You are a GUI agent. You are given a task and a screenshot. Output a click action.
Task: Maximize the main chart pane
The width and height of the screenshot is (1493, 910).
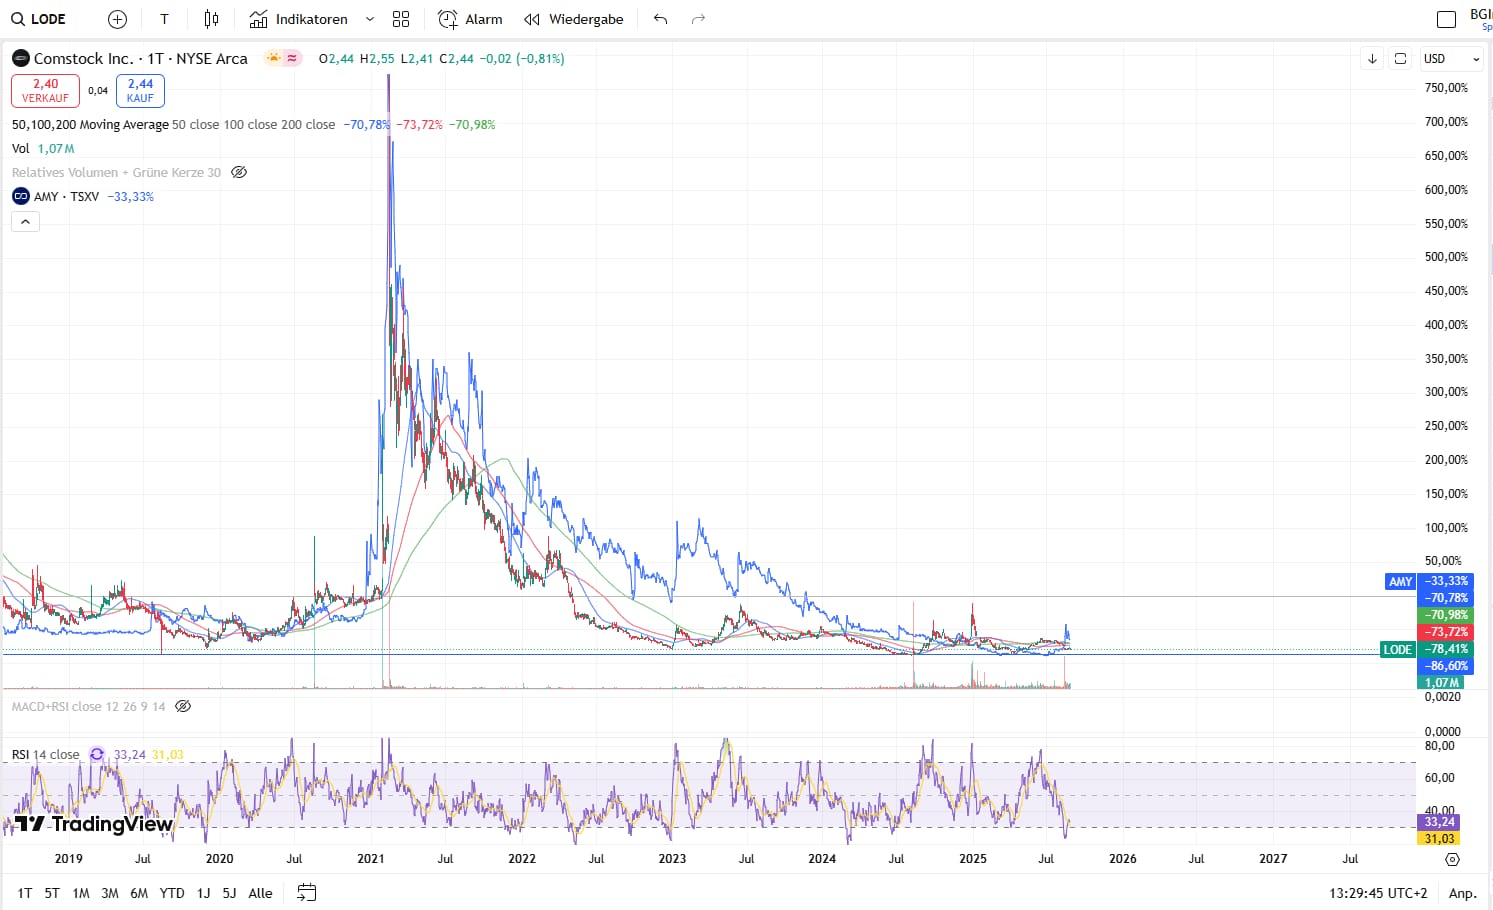tap(1400, 59)
